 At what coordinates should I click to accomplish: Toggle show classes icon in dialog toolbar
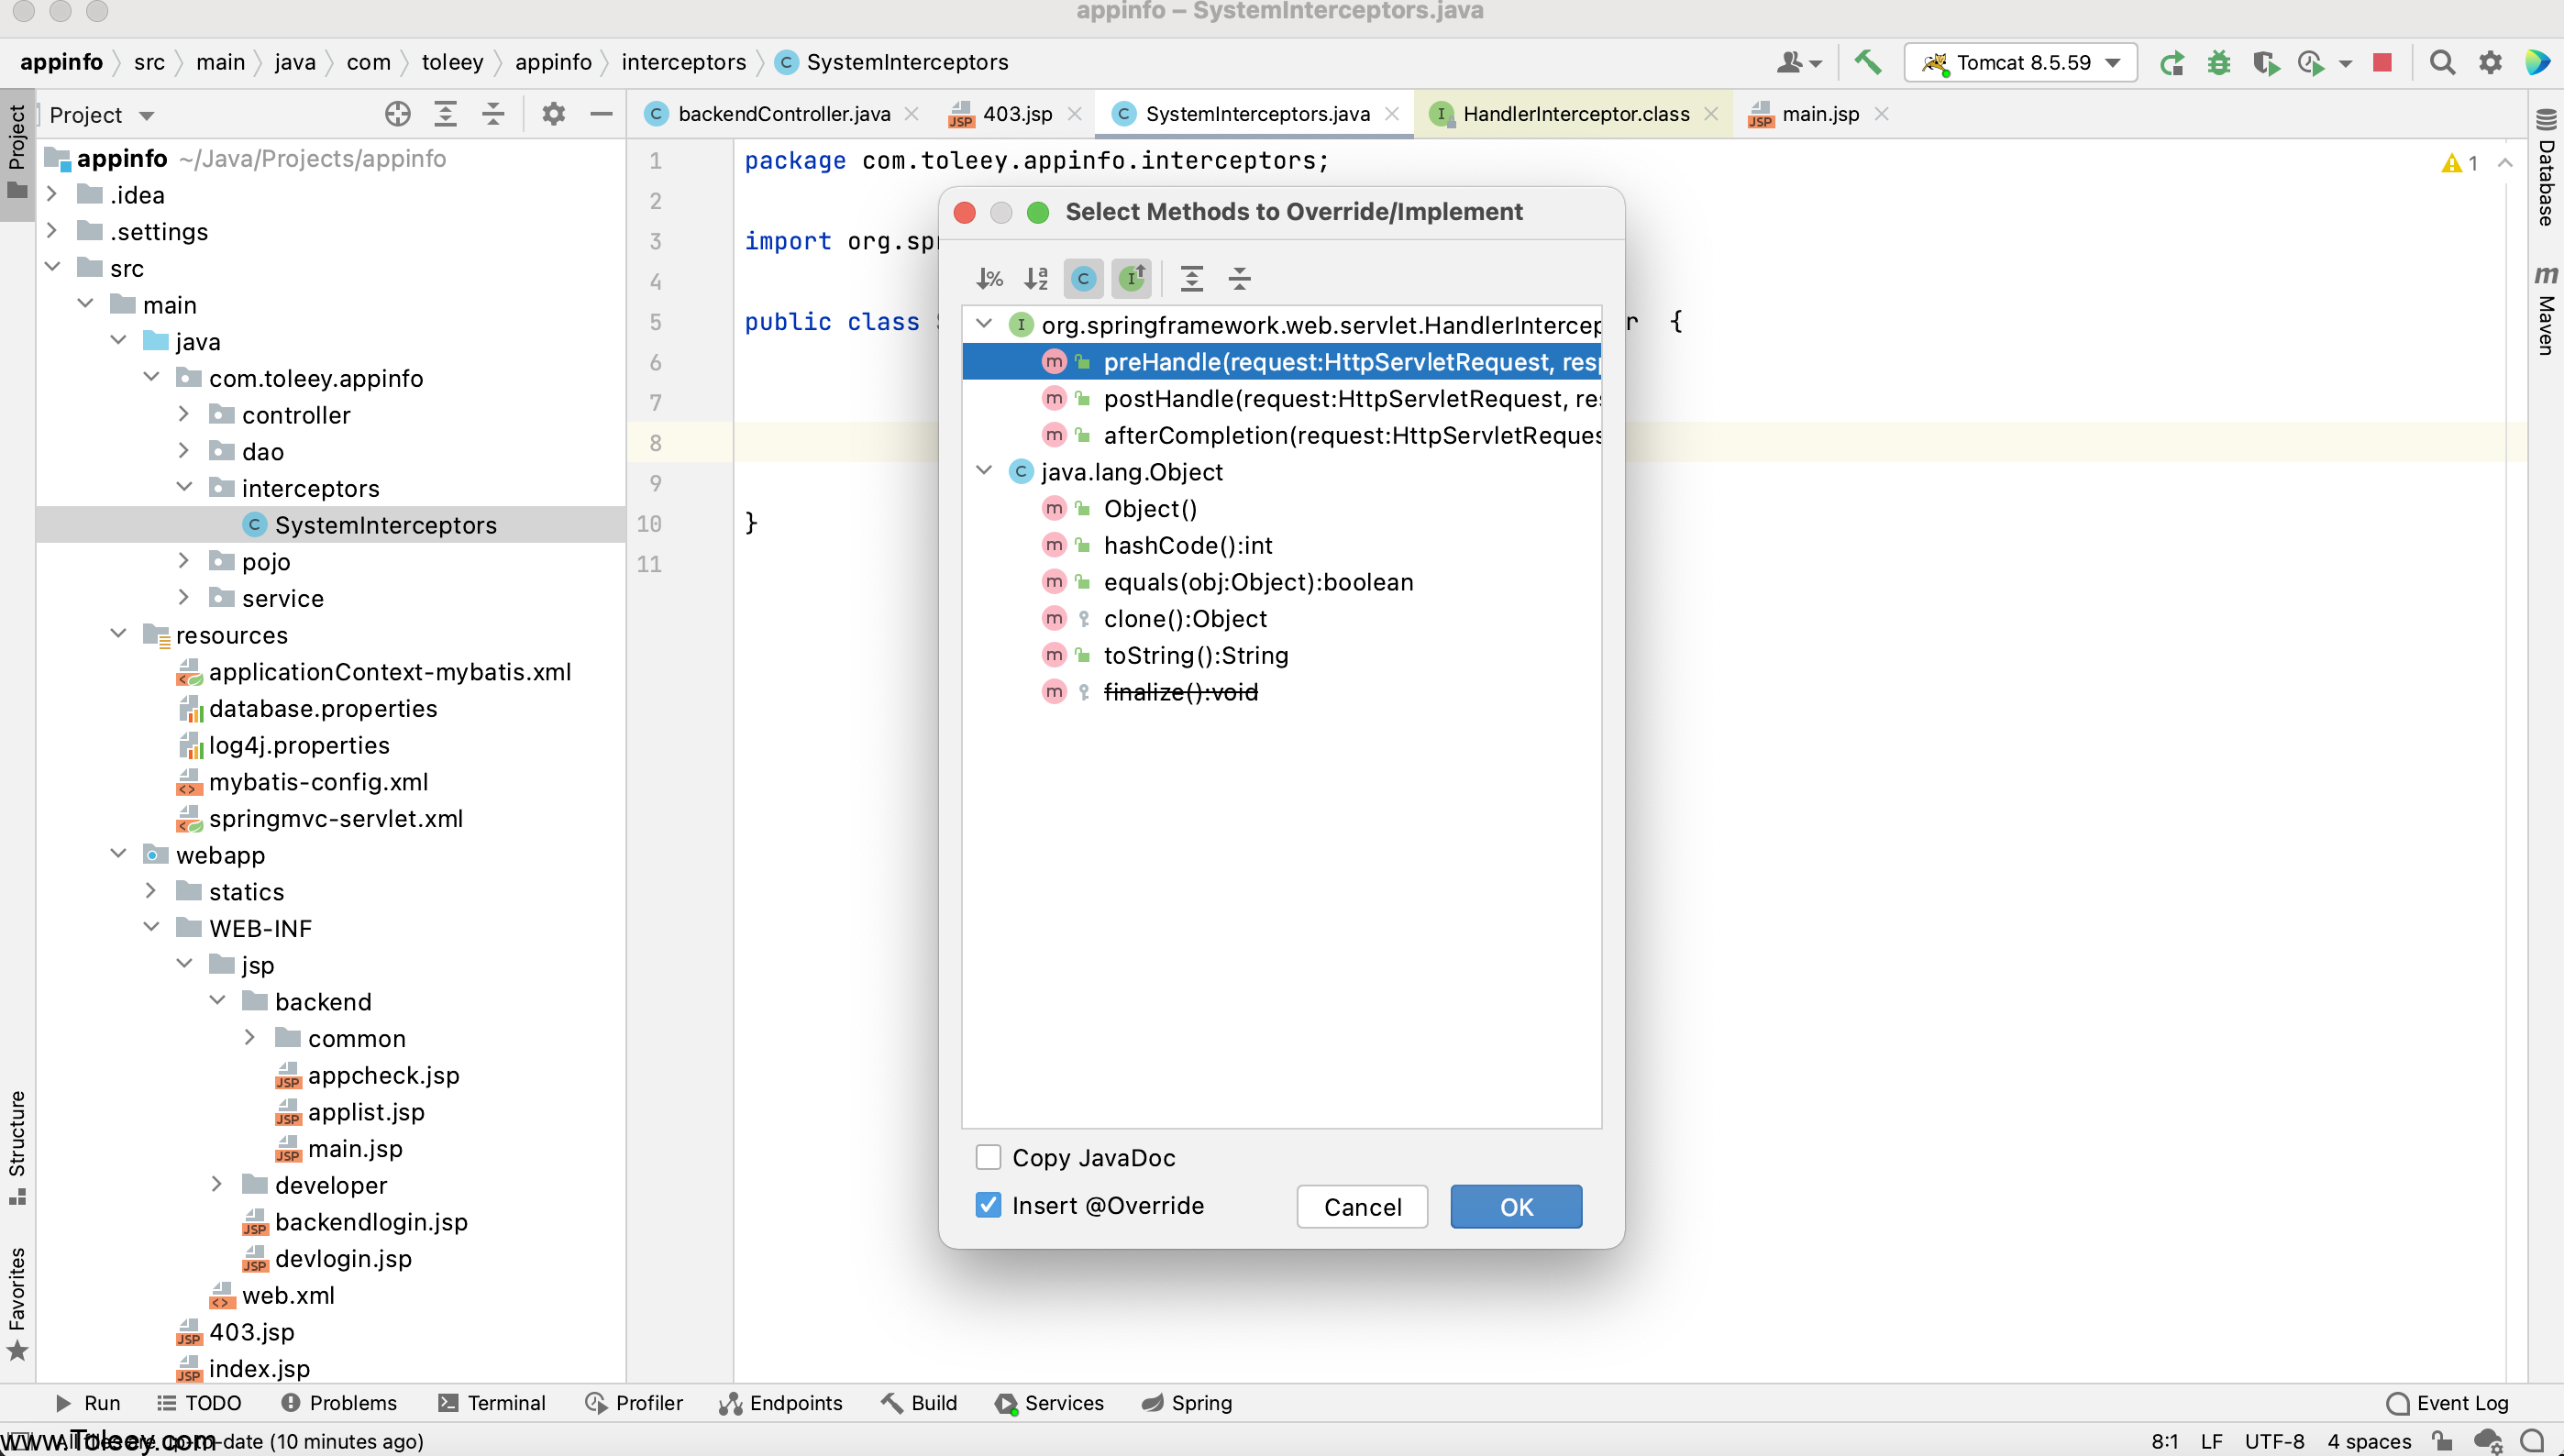pos(1083,278)
